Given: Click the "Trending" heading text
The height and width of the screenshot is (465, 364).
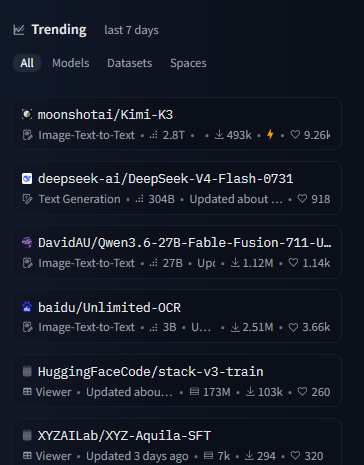Looking at the screenshot, I should [59, 30].
